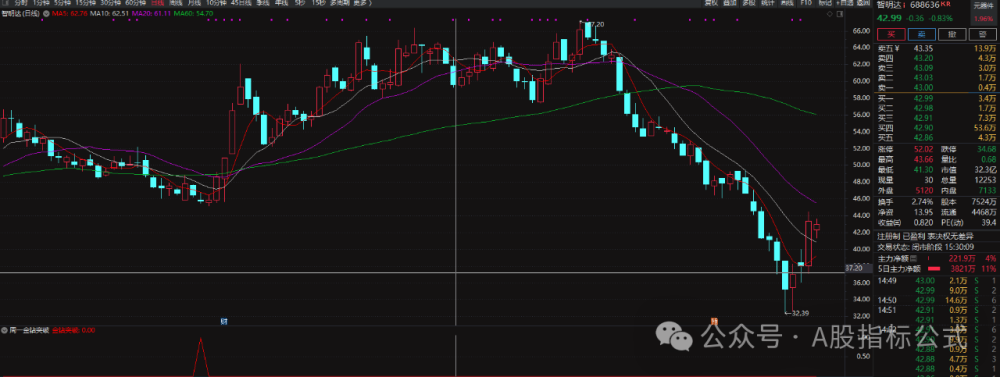Click the blue 卖 sell button
Screen dimensions: 1000x377
pos(921,34)
